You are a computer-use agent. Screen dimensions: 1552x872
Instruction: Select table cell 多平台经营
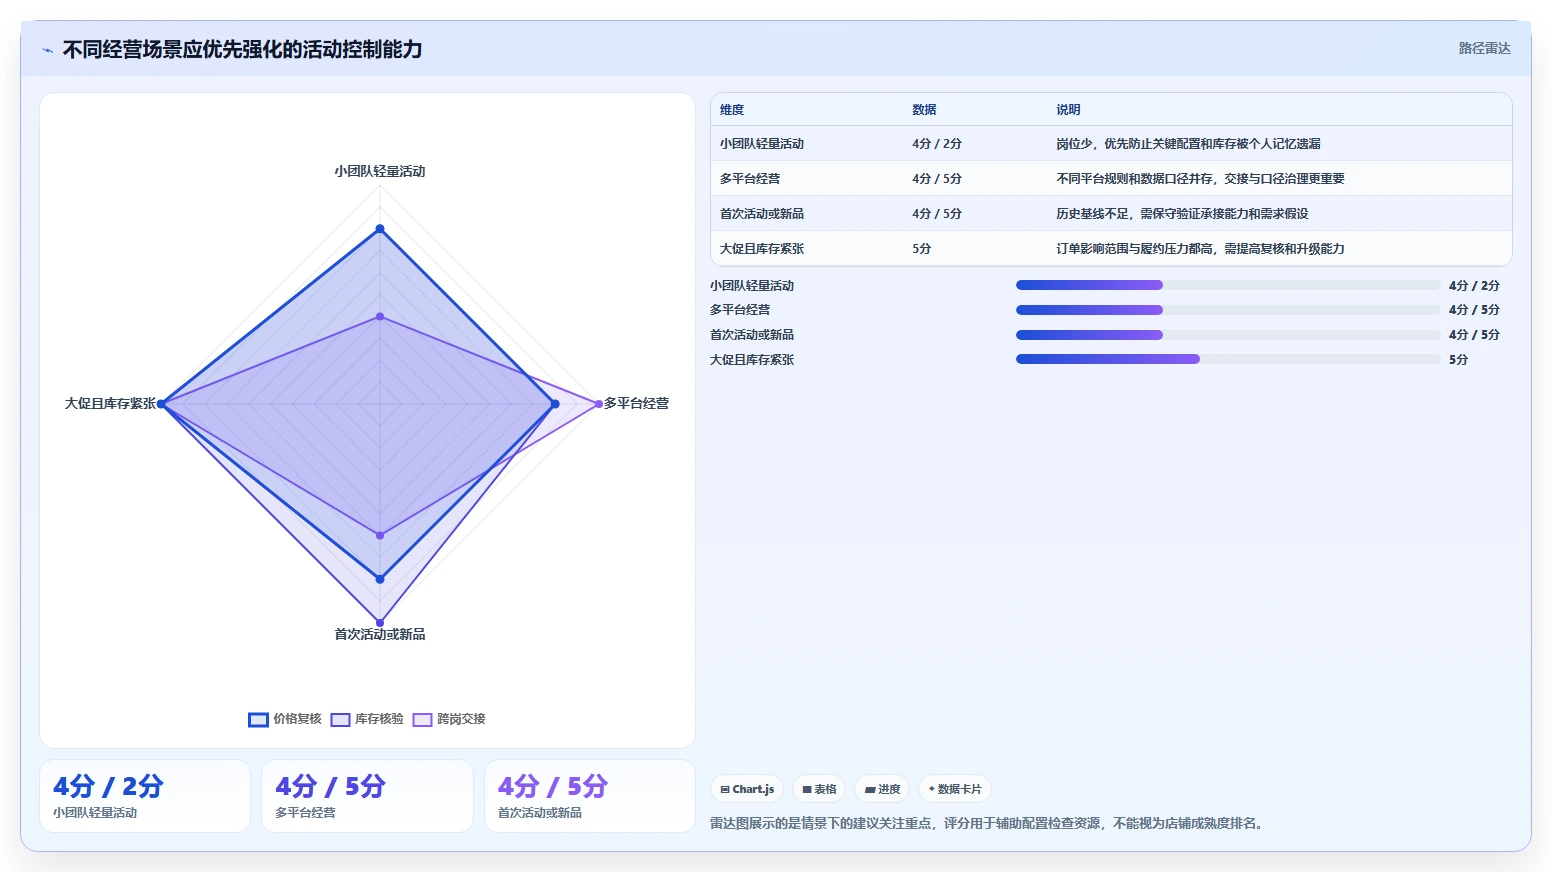750,179
